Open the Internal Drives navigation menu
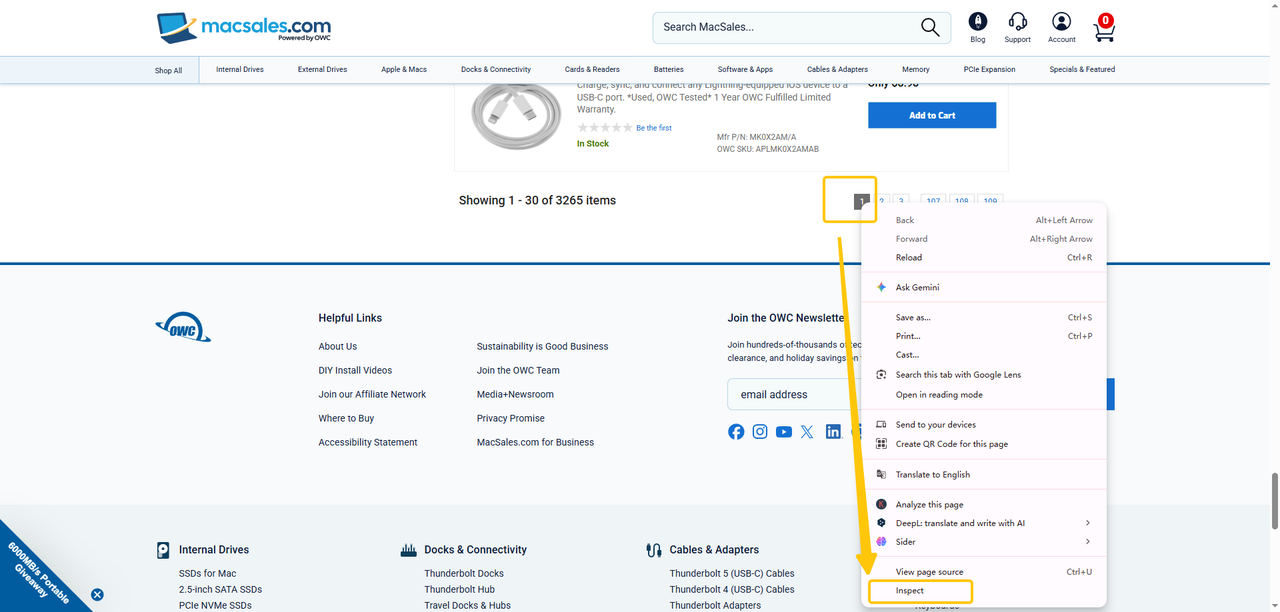The width and height of the screenshot is (1280, 612). point(240,70)
